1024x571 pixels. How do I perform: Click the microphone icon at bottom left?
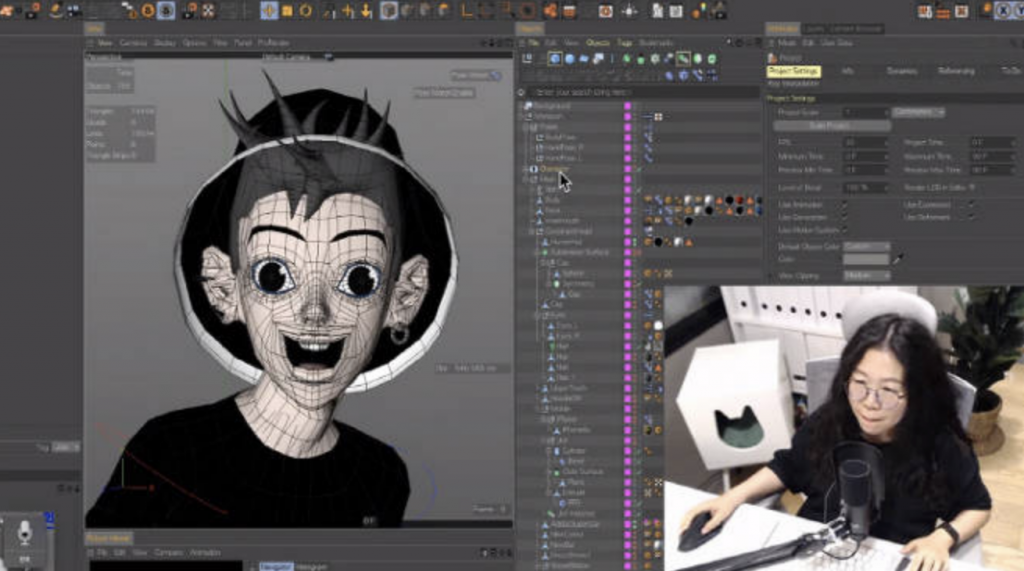click(24, 532)
